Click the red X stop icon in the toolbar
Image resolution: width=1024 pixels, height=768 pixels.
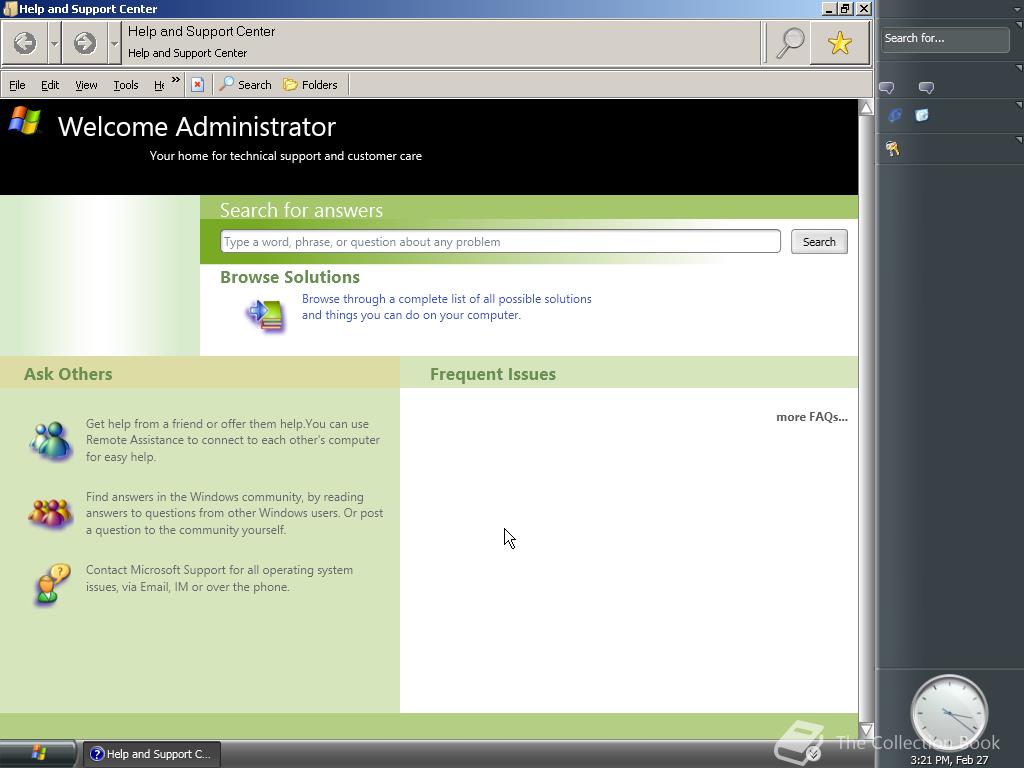pyautogui.click(x=197, y=85)
